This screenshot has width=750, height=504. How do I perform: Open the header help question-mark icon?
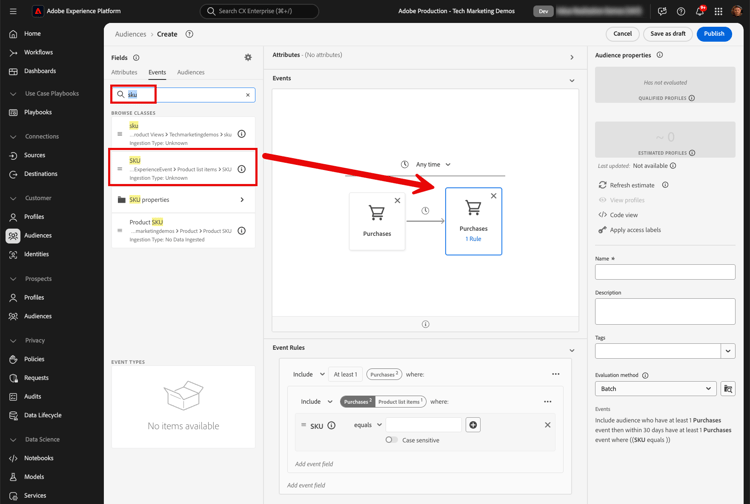pyautogui.click(x=681, y=11)
